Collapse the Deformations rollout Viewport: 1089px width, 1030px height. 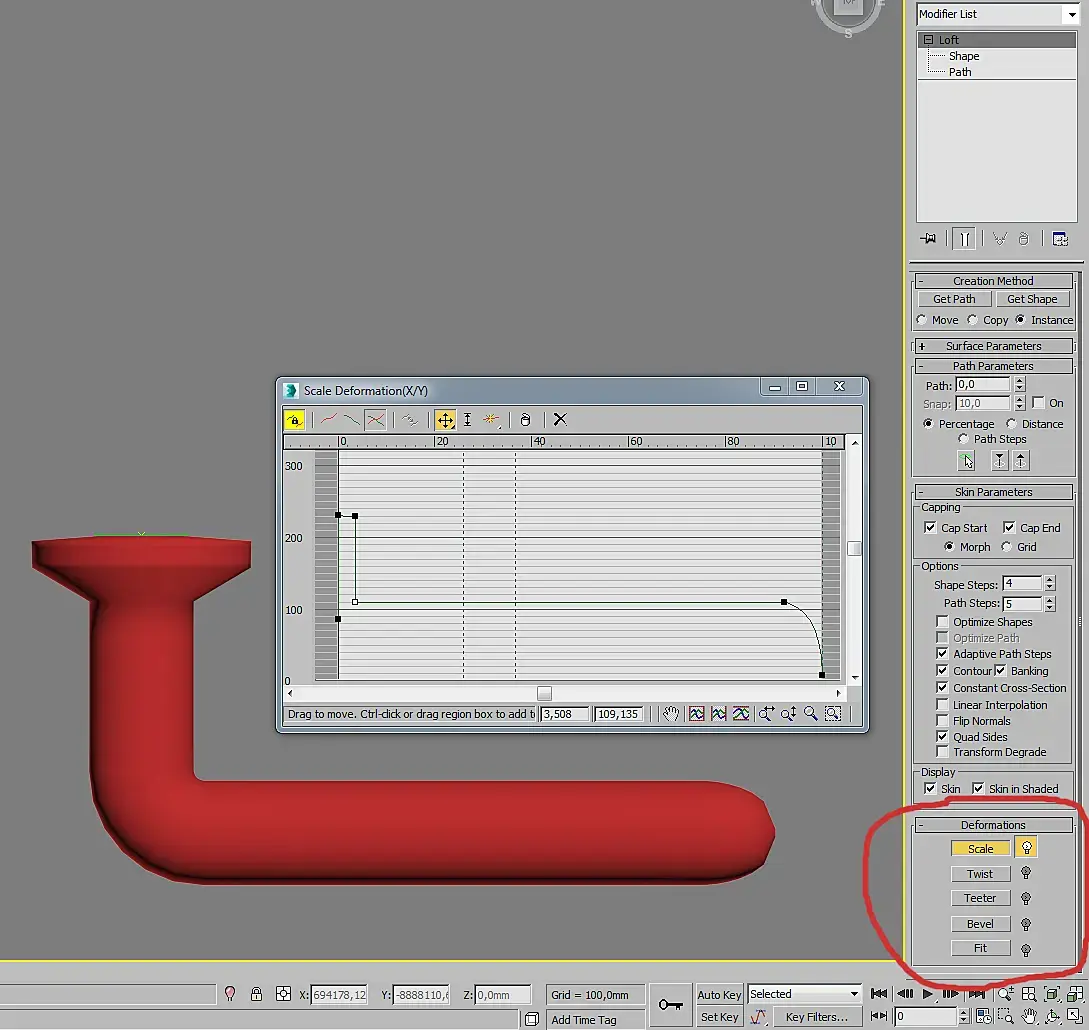point(993,825)
